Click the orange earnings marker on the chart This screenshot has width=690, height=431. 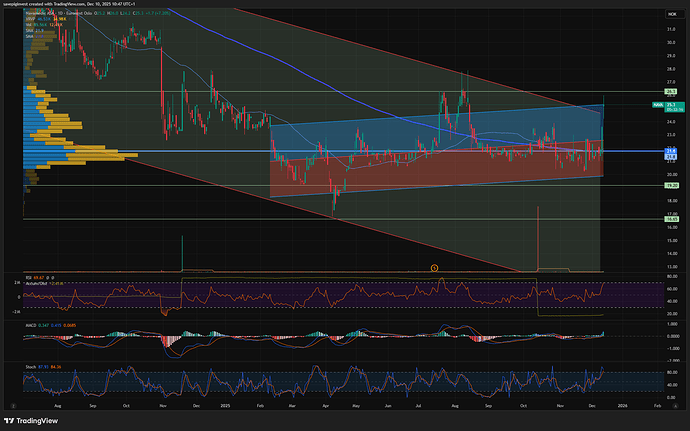tap(435, 267)
